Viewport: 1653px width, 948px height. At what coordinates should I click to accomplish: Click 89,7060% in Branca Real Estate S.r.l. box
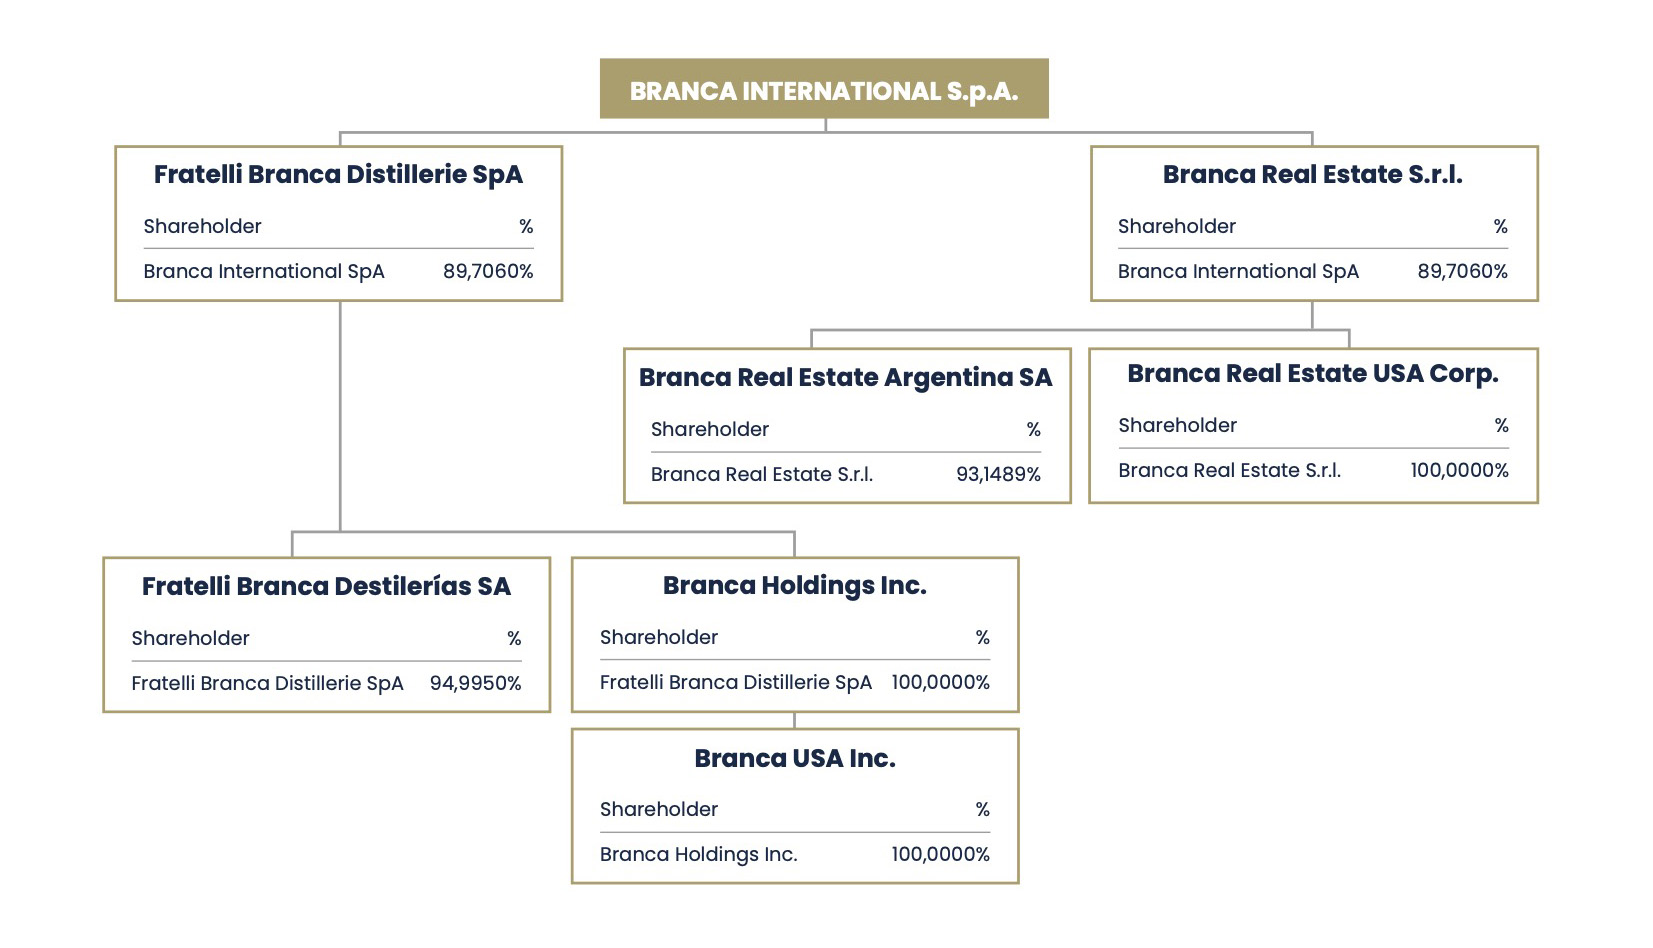[x=1462, y=271]
